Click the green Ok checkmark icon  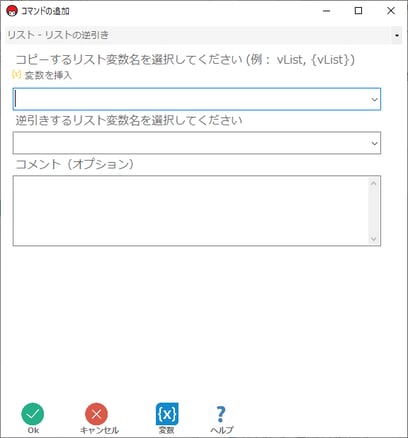[x=33, y=414]
